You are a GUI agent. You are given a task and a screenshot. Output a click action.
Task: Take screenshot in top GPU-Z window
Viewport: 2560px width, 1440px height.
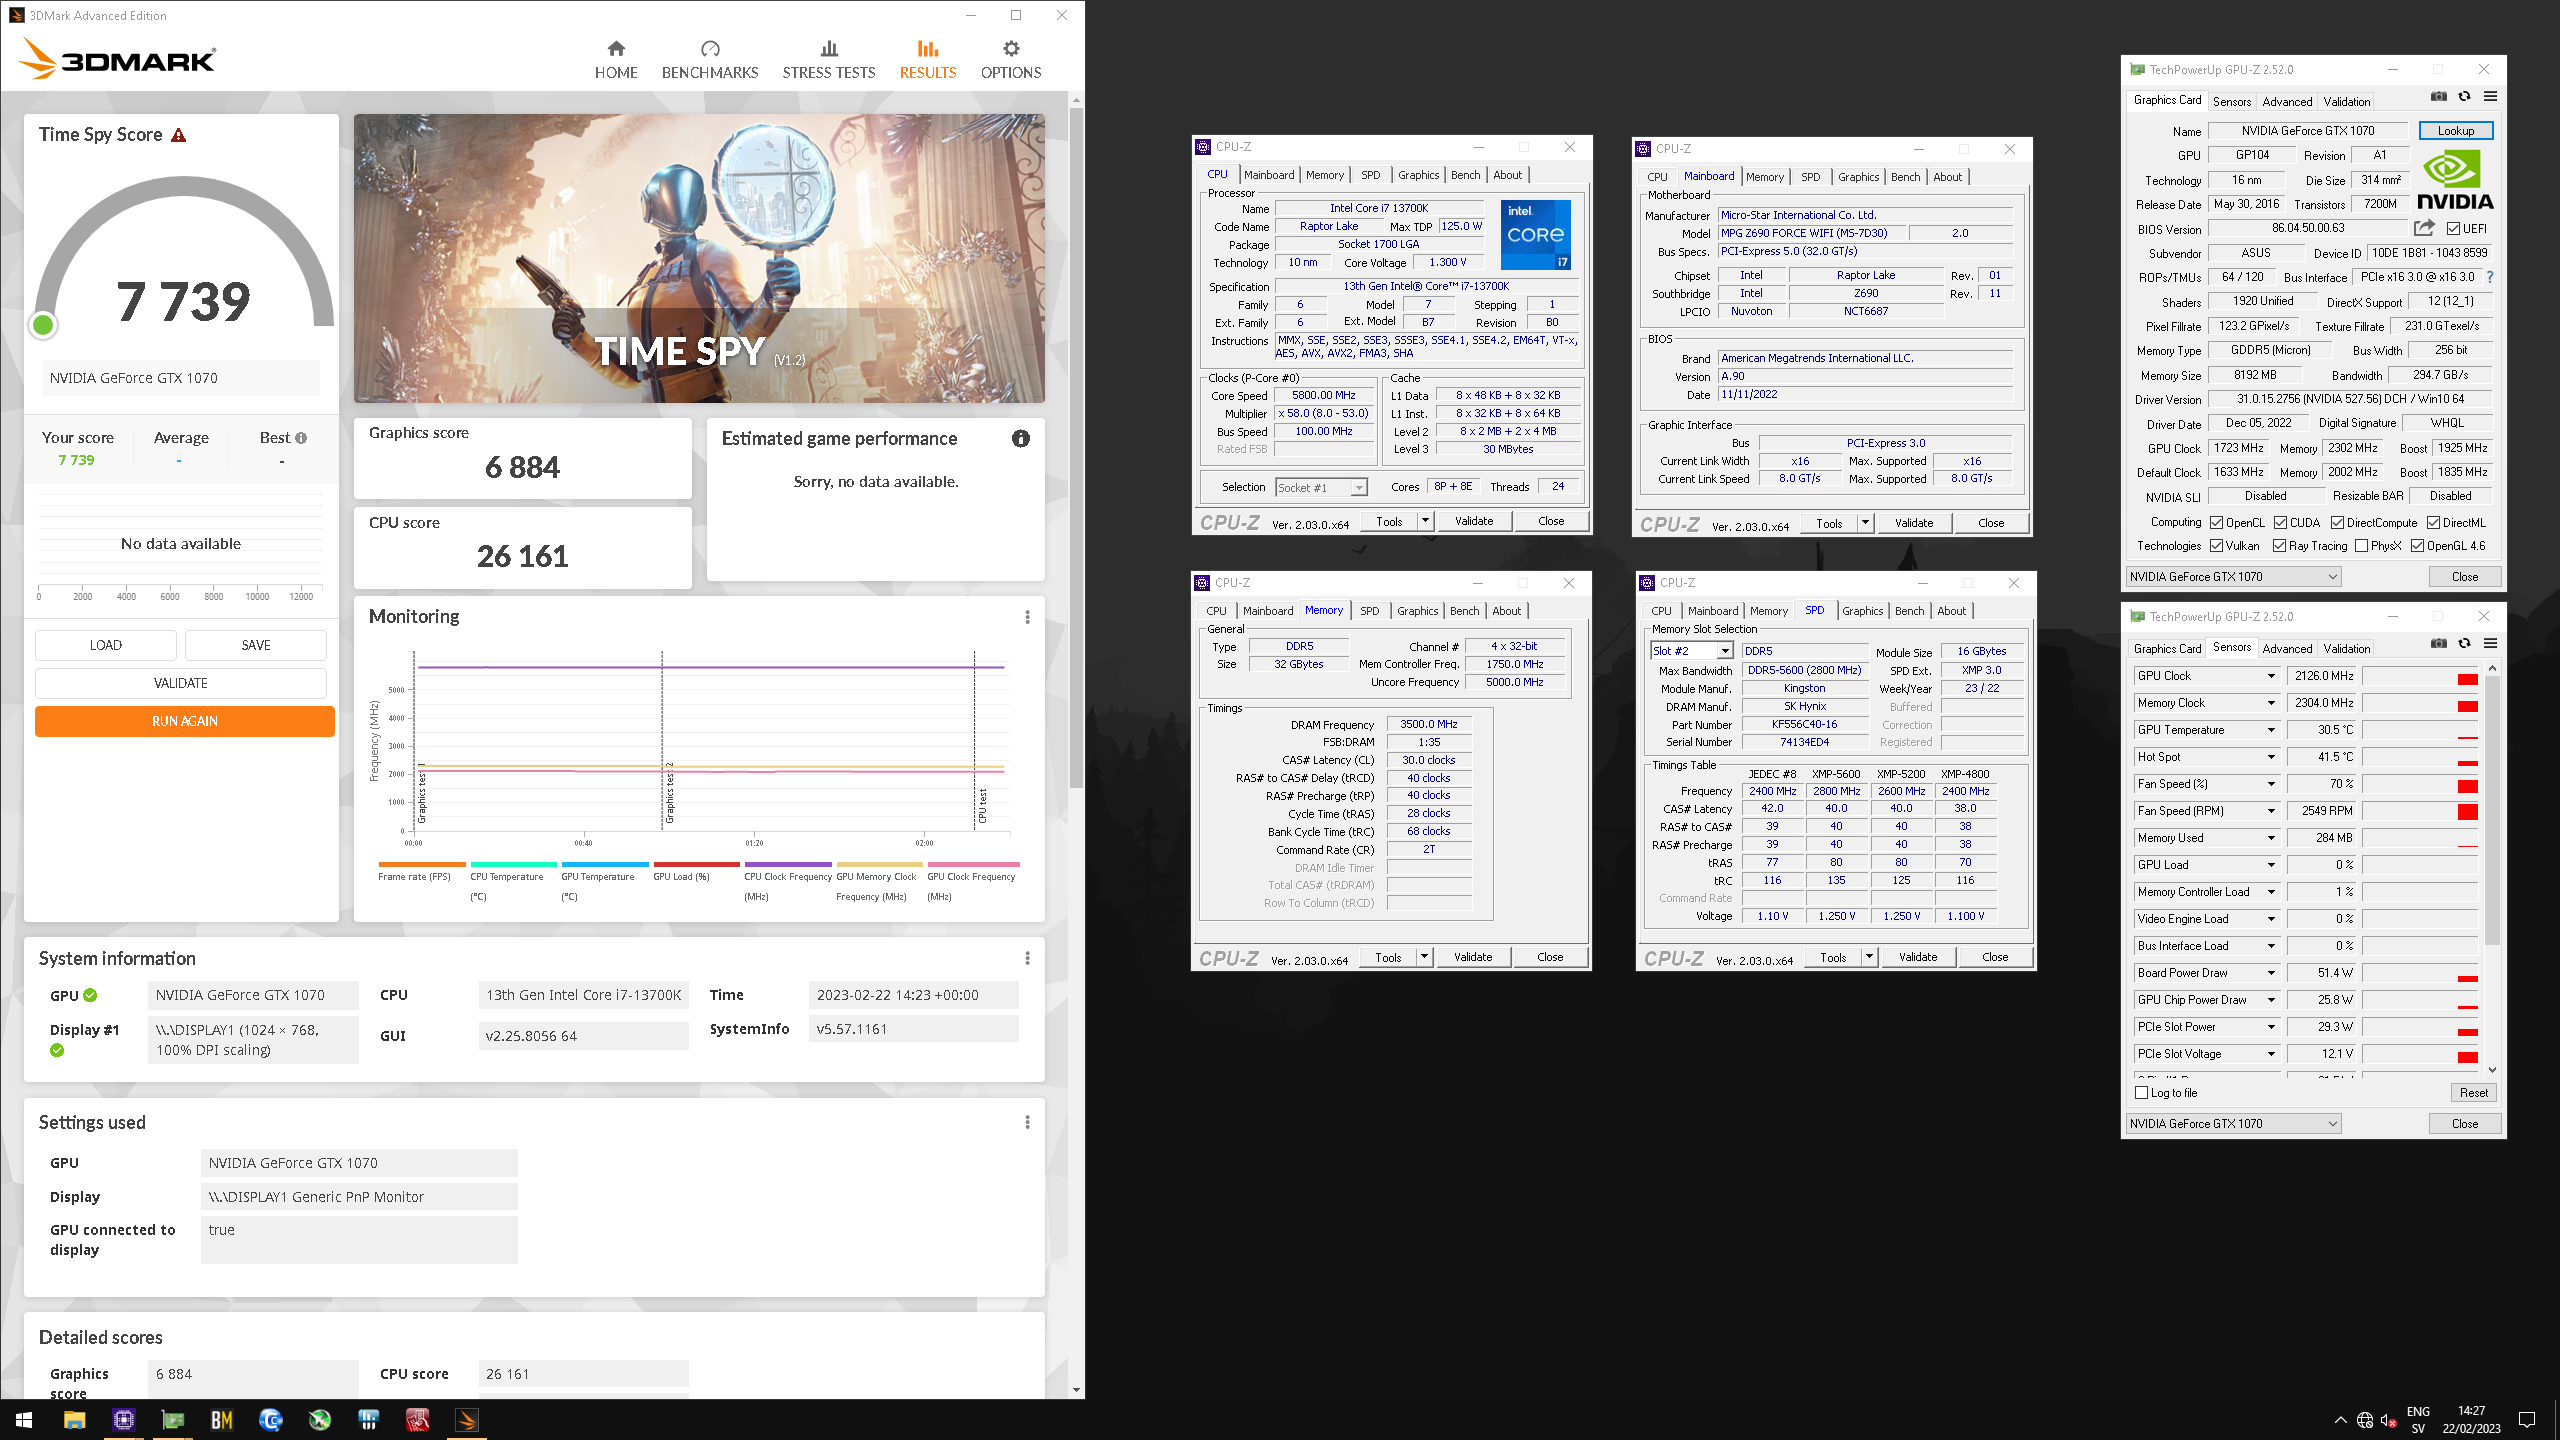2439,97
